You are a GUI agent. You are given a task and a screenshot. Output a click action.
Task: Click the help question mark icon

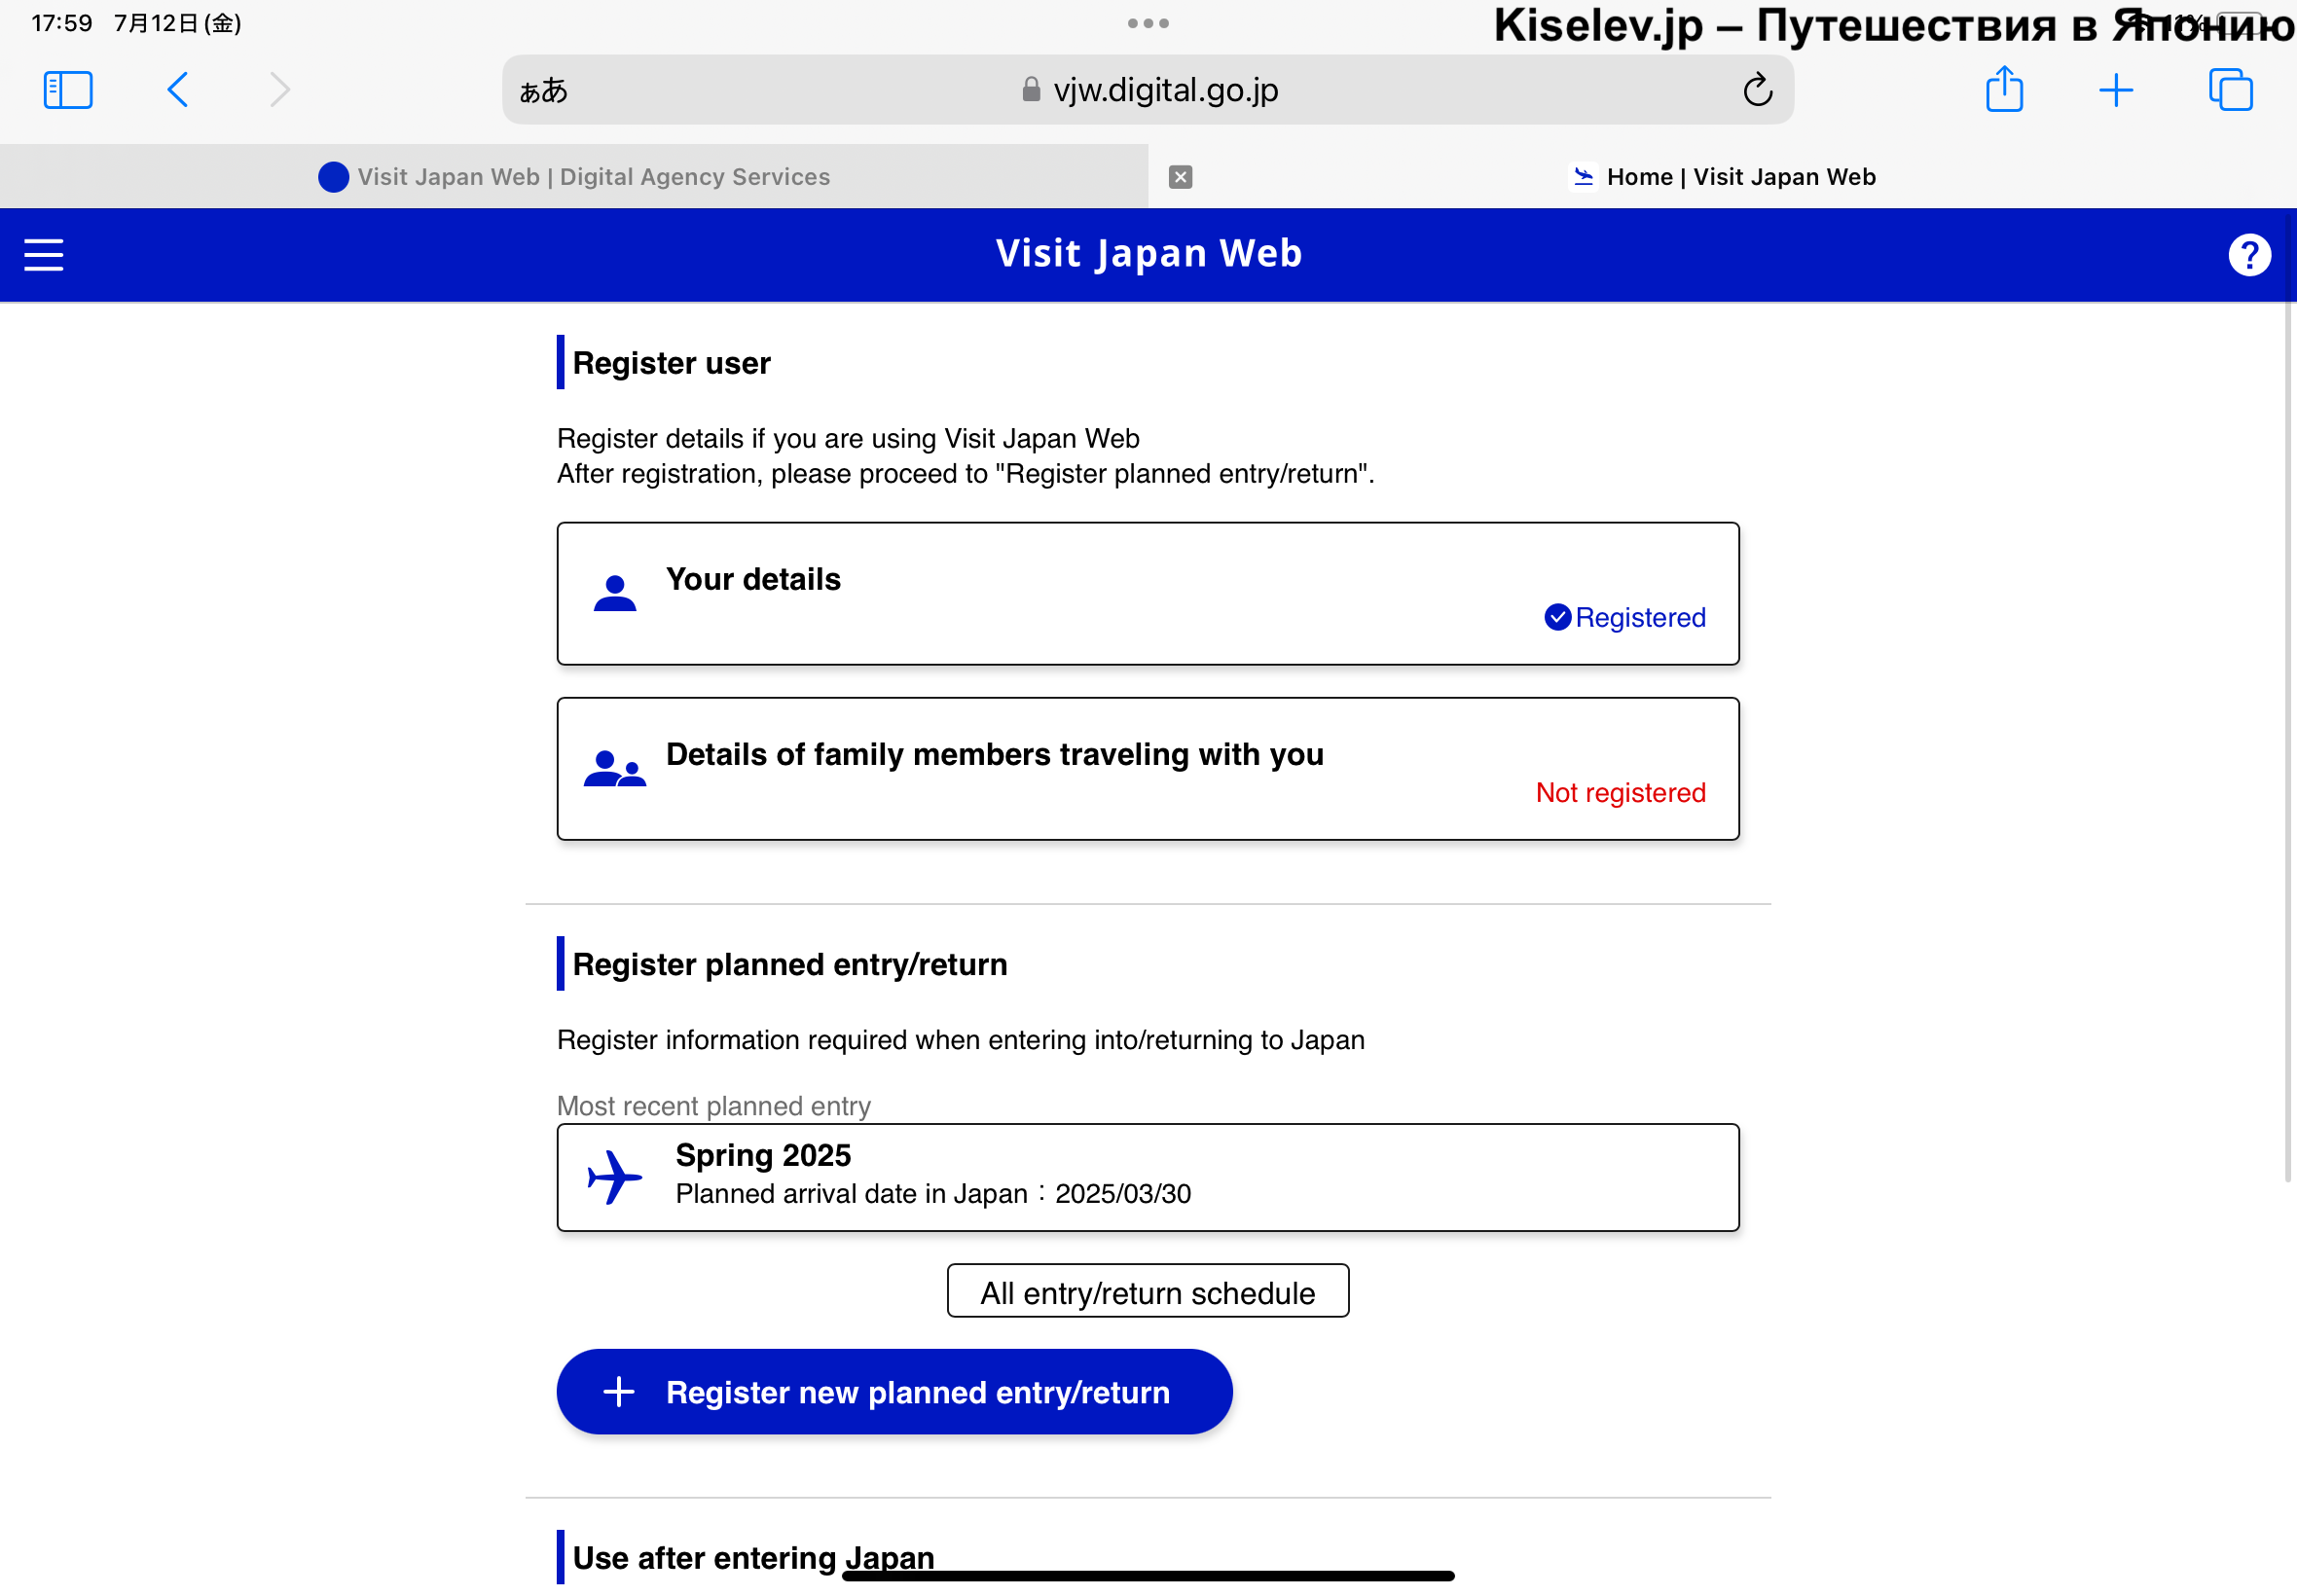pyautogui.click(x=2249, y=254)
